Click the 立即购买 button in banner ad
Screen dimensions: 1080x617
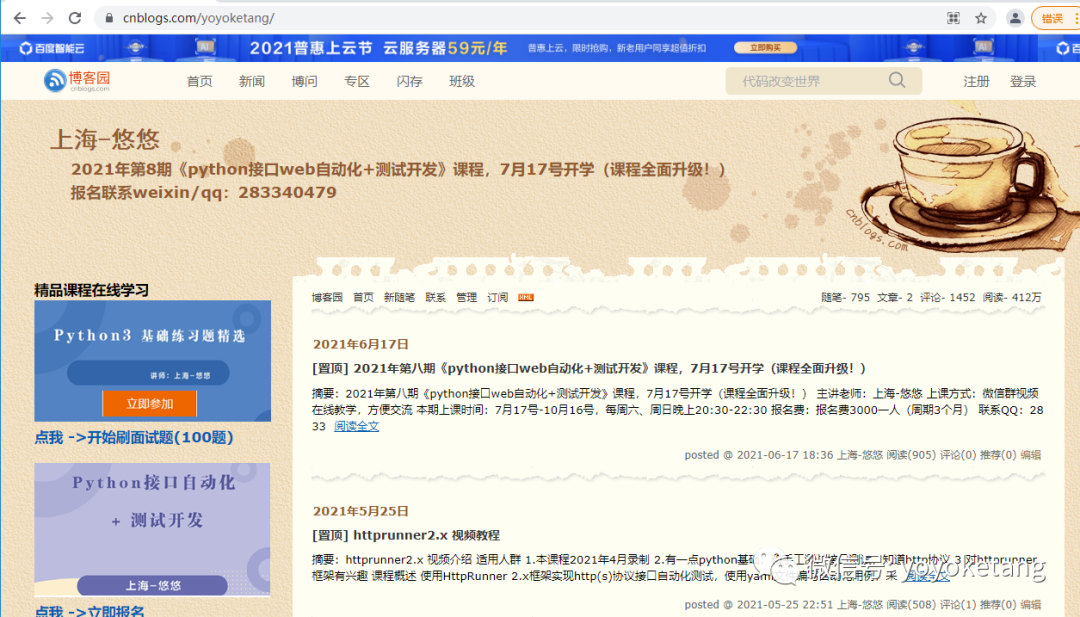coord(765,48)
